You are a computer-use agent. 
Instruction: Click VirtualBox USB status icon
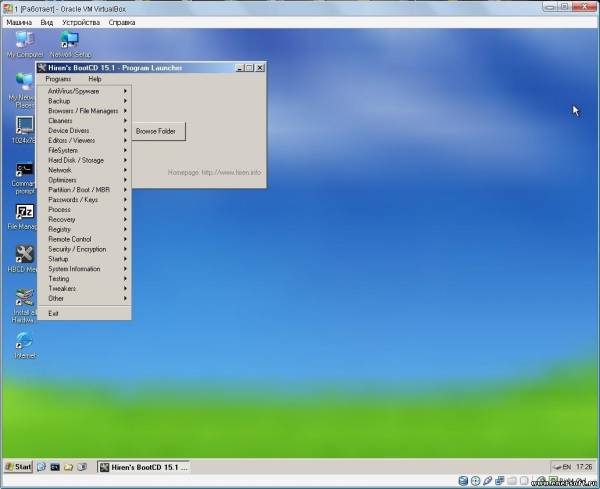(488, 481)
